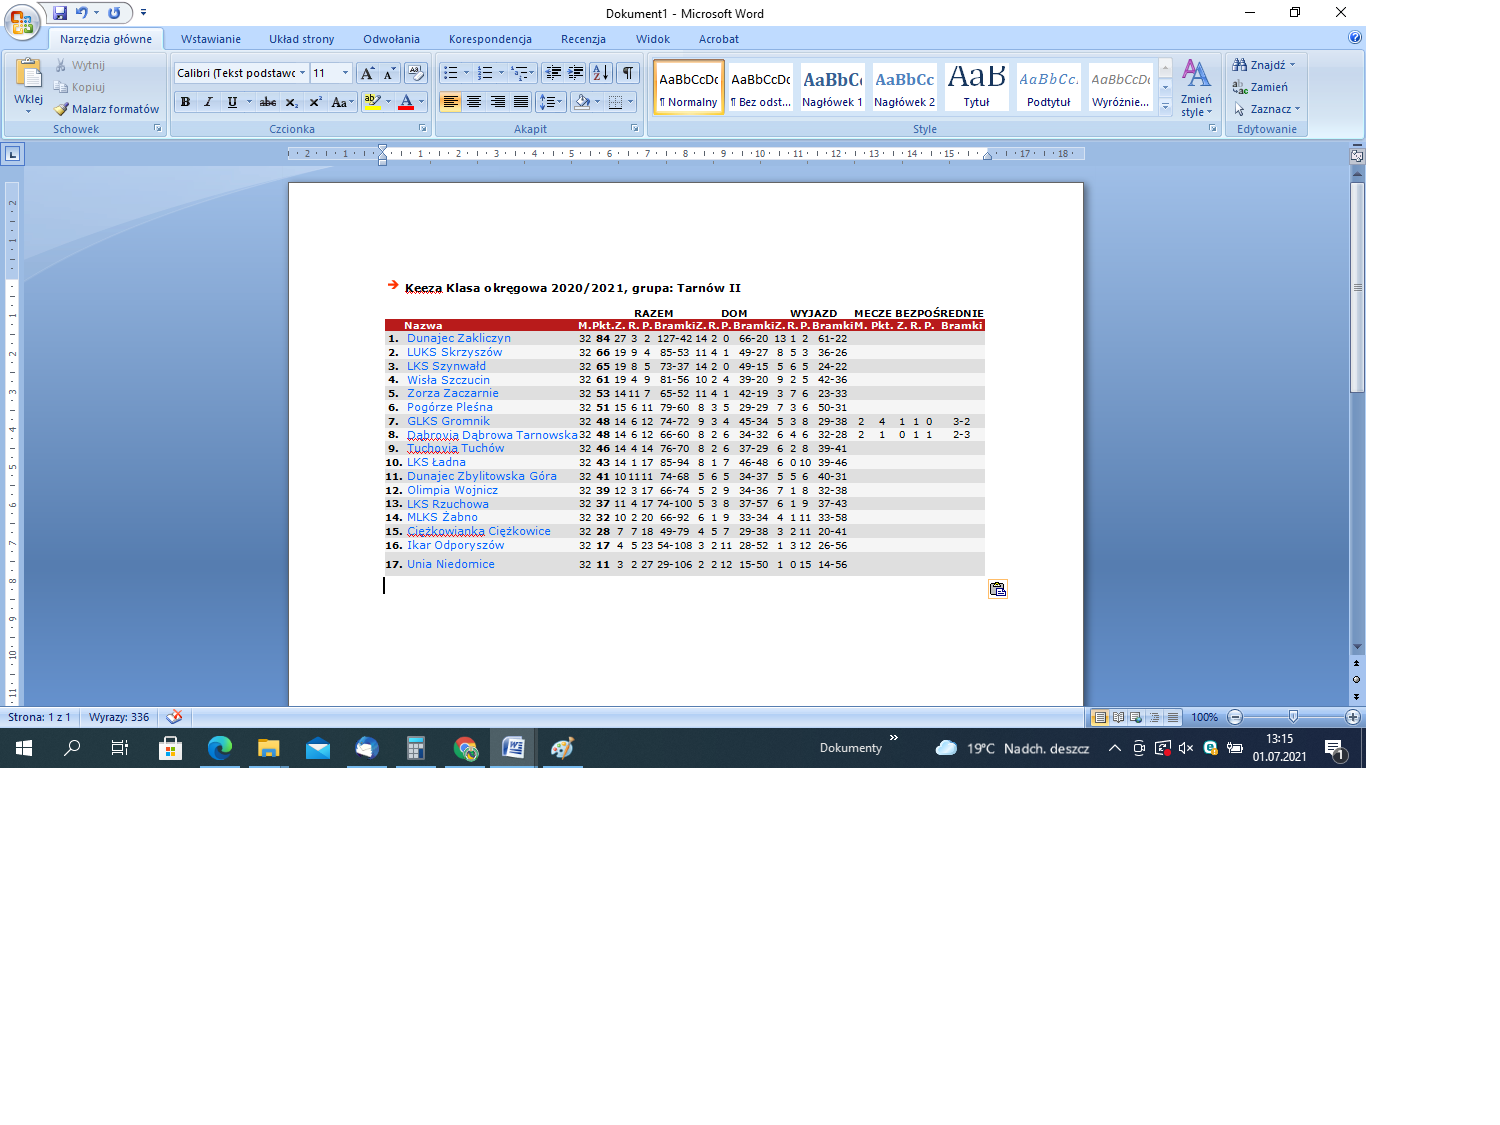Click the Malarz formatów format painter
This screenshot has height=1125, width=1500.
pyautogui.click(x=107, y=109)
